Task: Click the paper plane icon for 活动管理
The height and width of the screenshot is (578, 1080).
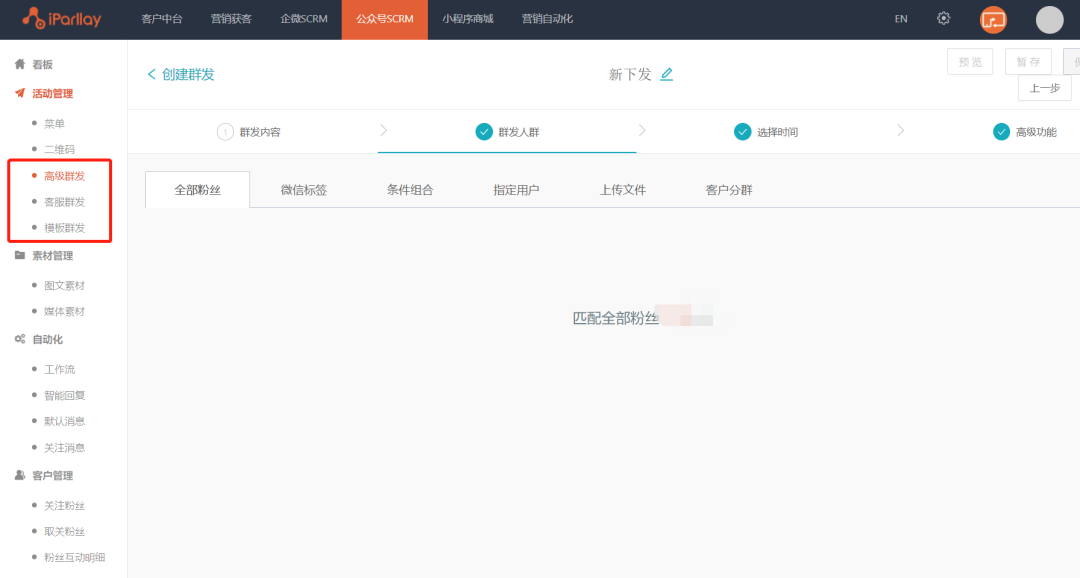Action: click(x=20, y=93)
